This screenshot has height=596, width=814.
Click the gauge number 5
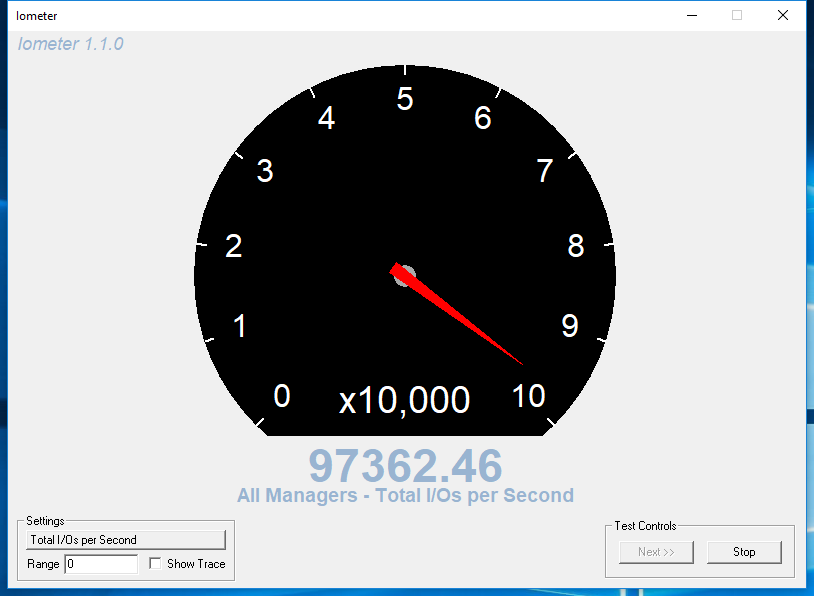[405, 99]
